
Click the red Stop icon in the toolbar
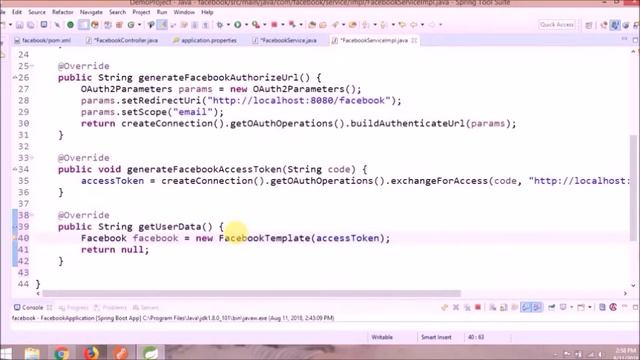(x=274, y=25)
